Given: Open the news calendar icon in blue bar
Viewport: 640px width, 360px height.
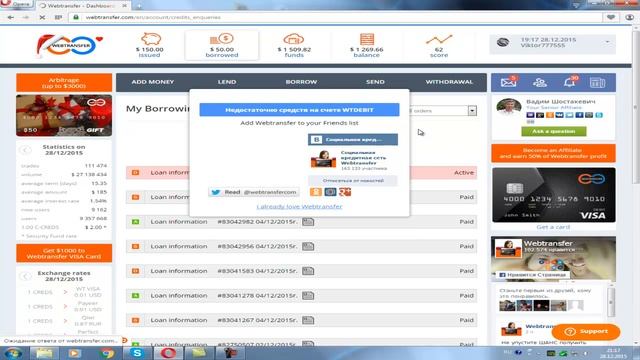Looking at the screenshot, I should click(597, 83).
